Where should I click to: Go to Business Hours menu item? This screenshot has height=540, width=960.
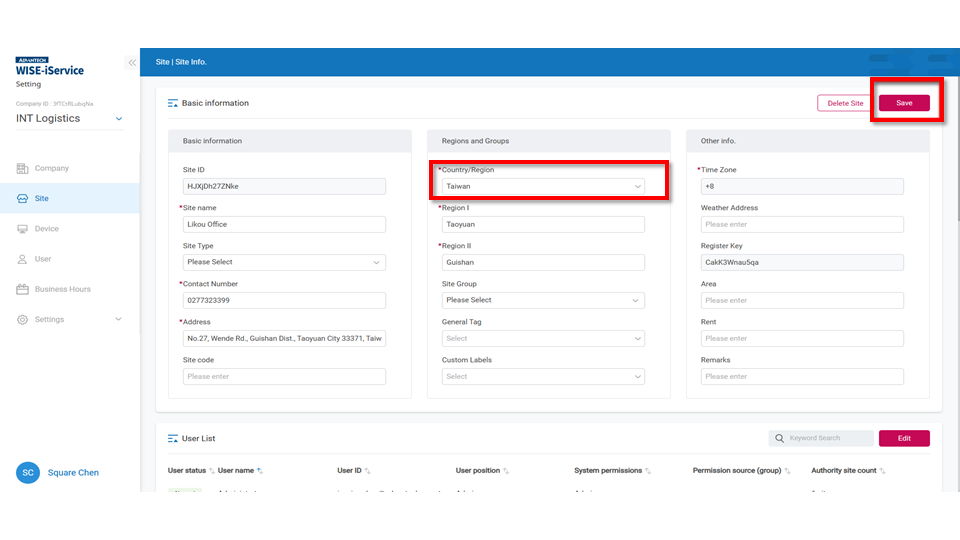62,289
